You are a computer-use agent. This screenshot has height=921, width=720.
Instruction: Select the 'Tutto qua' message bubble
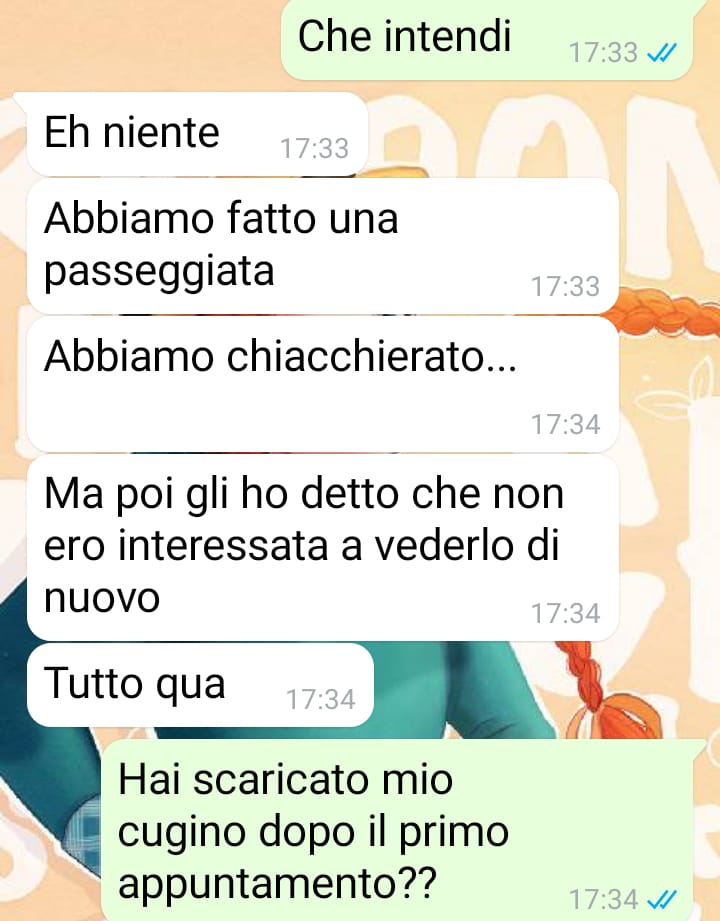click(x=200, y=685)
